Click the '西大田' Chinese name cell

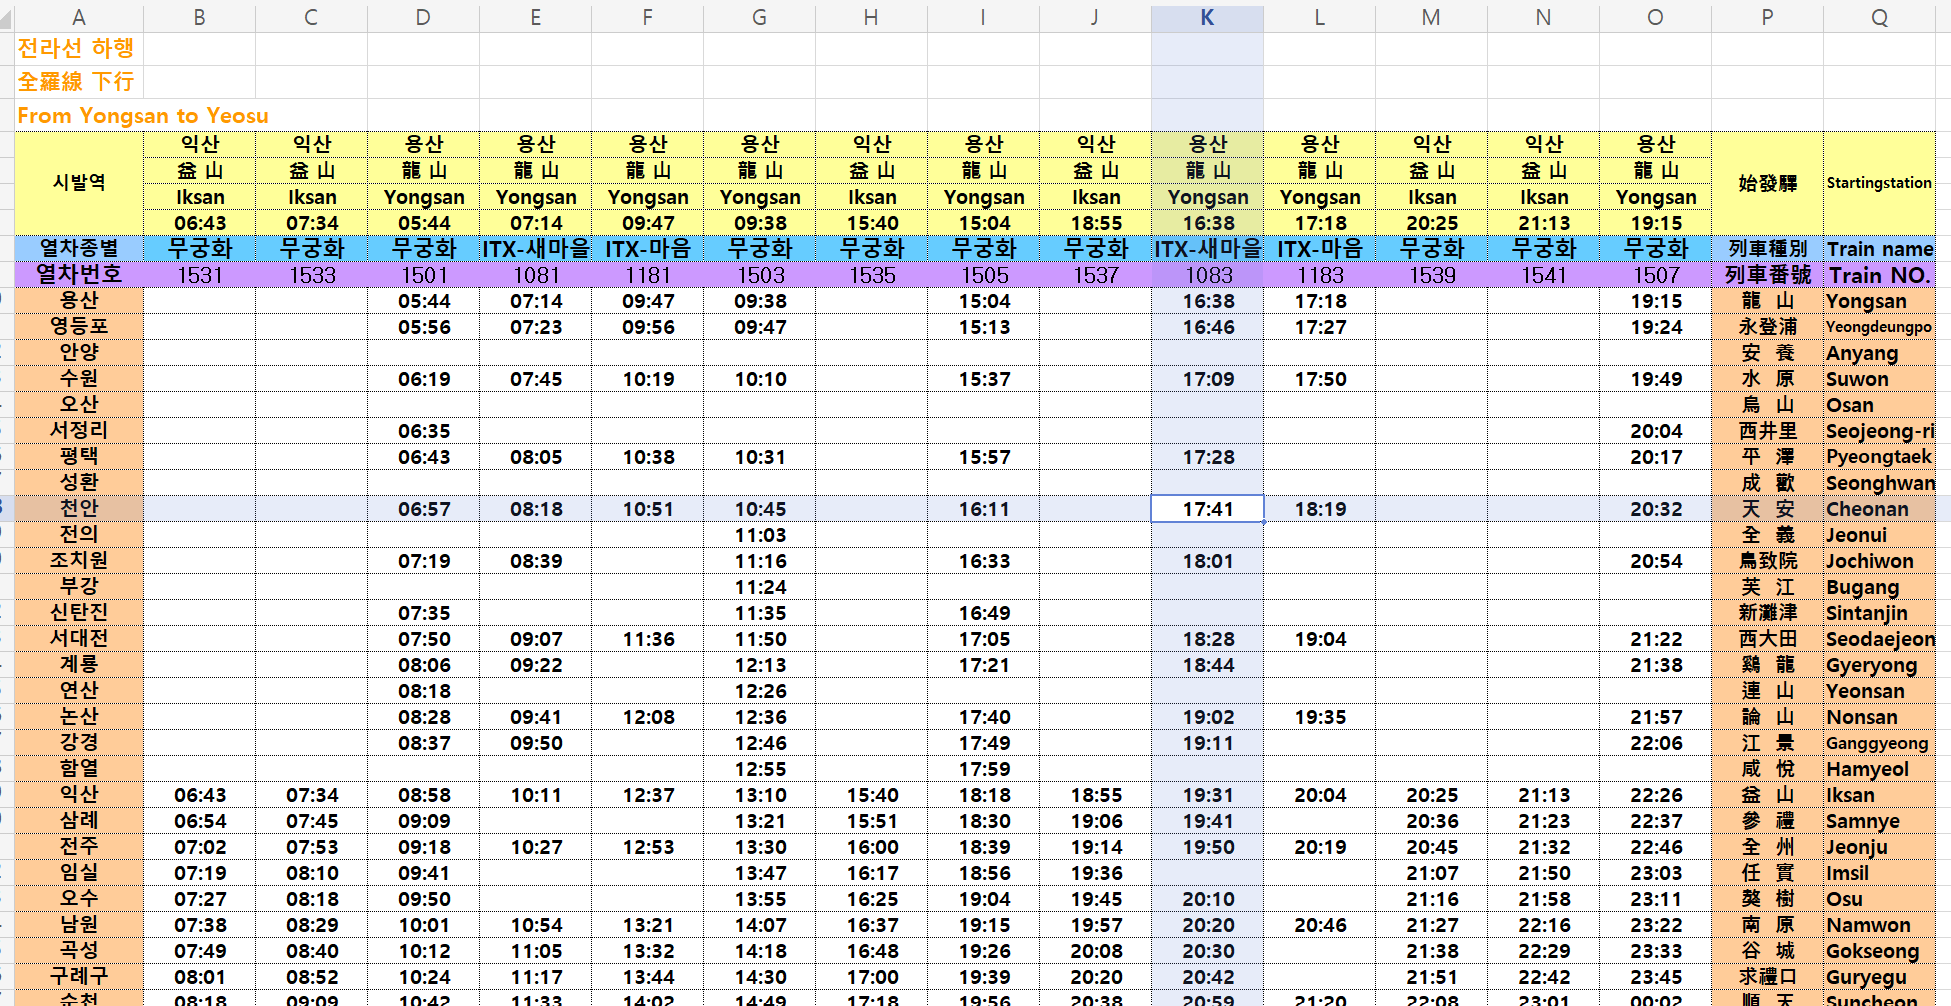pyautogui.click(x=1767, y=639)
